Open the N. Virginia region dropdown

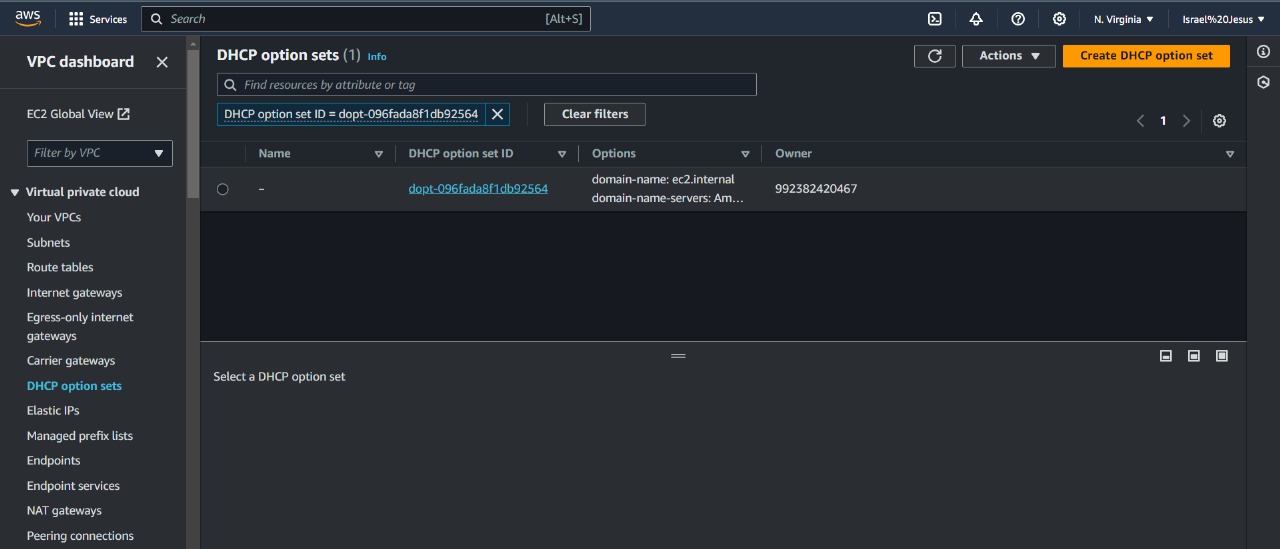pyautogui.click(x=1123, y=19)
